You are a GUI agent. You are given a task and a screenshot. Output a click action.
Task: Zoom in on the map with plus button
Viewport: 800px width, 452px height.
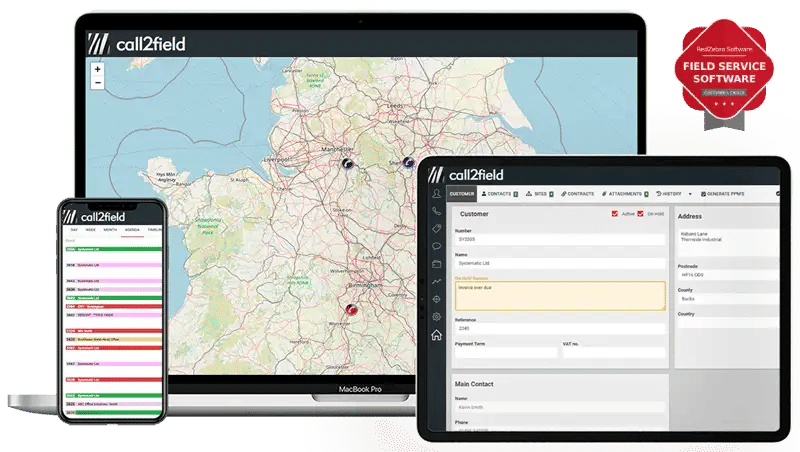pyautogui.click(x=97, y=69)
